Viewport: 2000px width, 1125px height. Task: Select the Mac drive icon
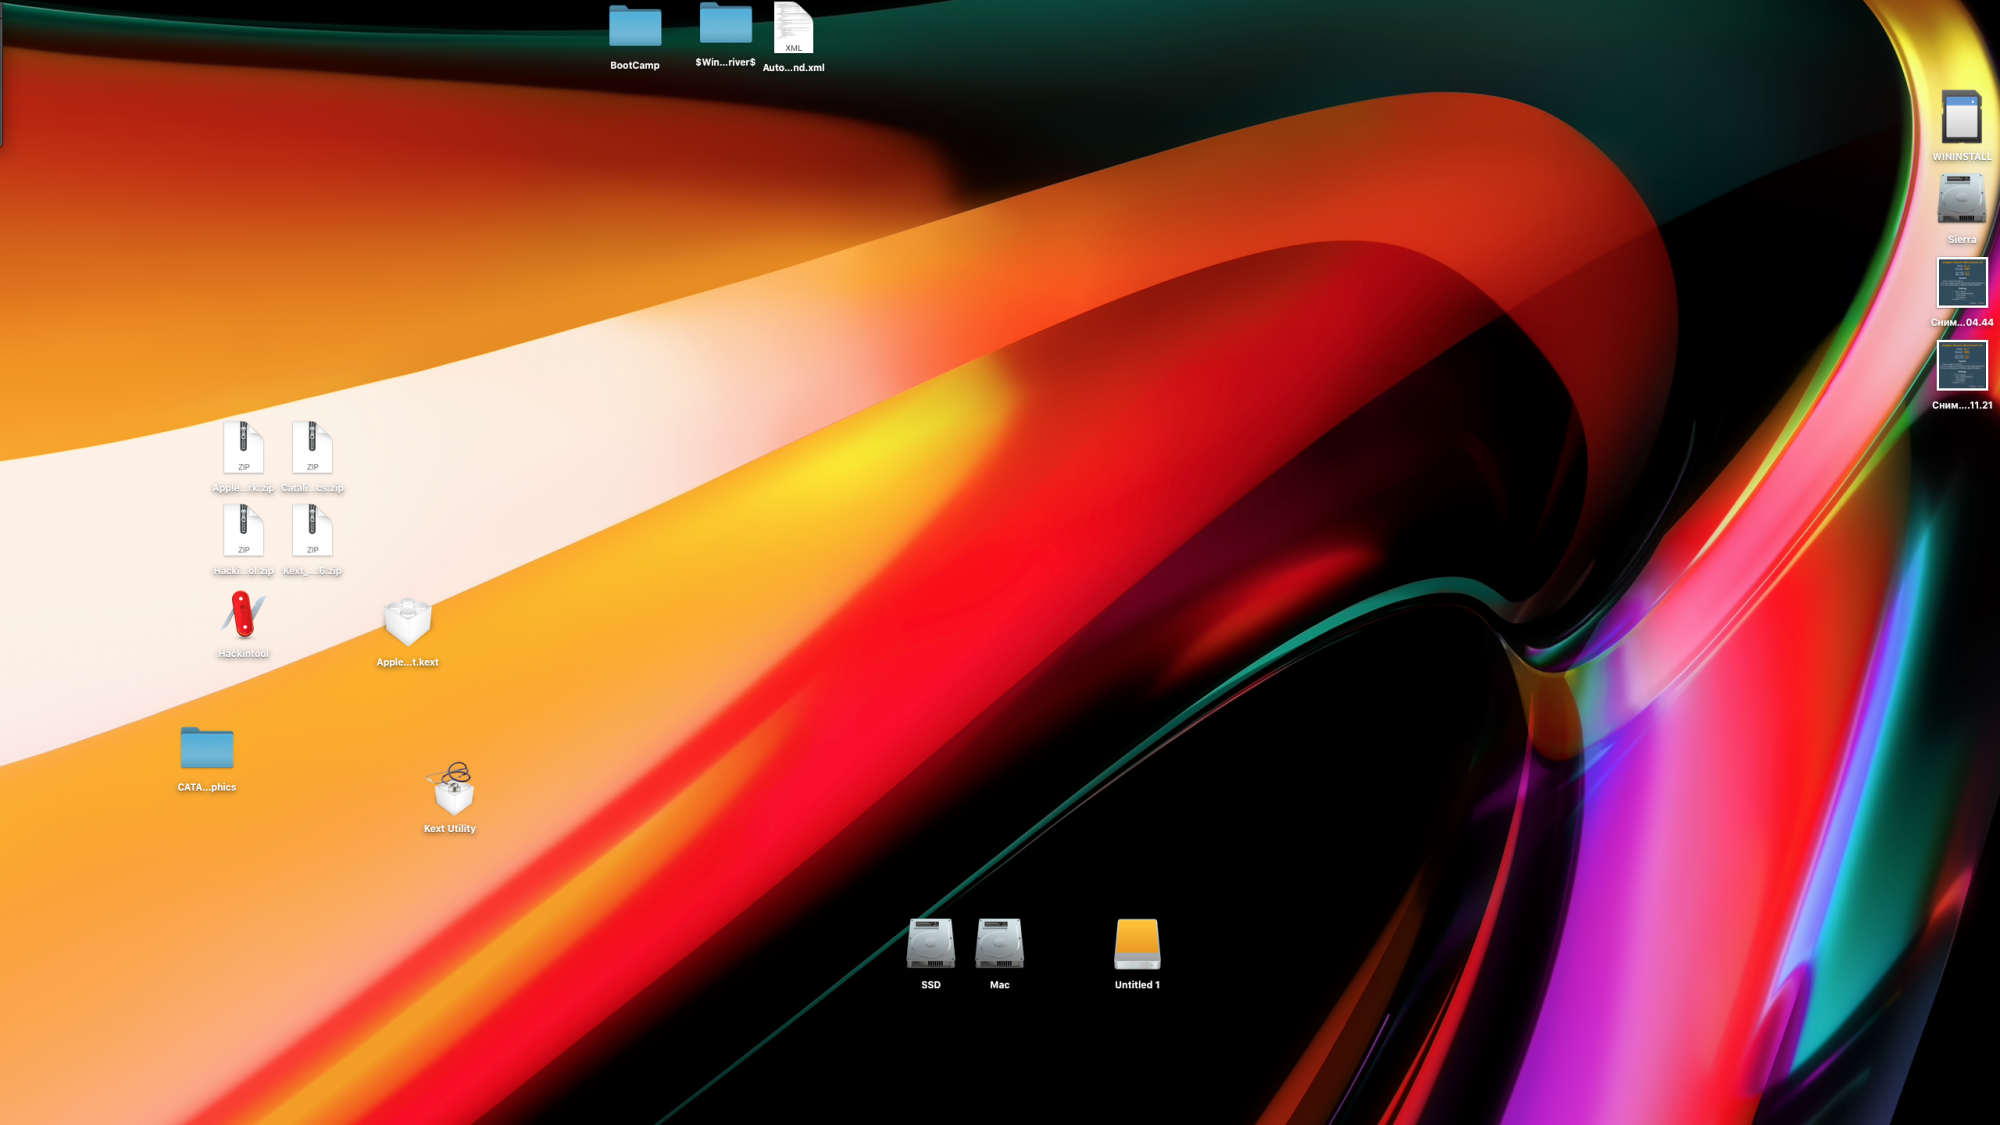999,944
